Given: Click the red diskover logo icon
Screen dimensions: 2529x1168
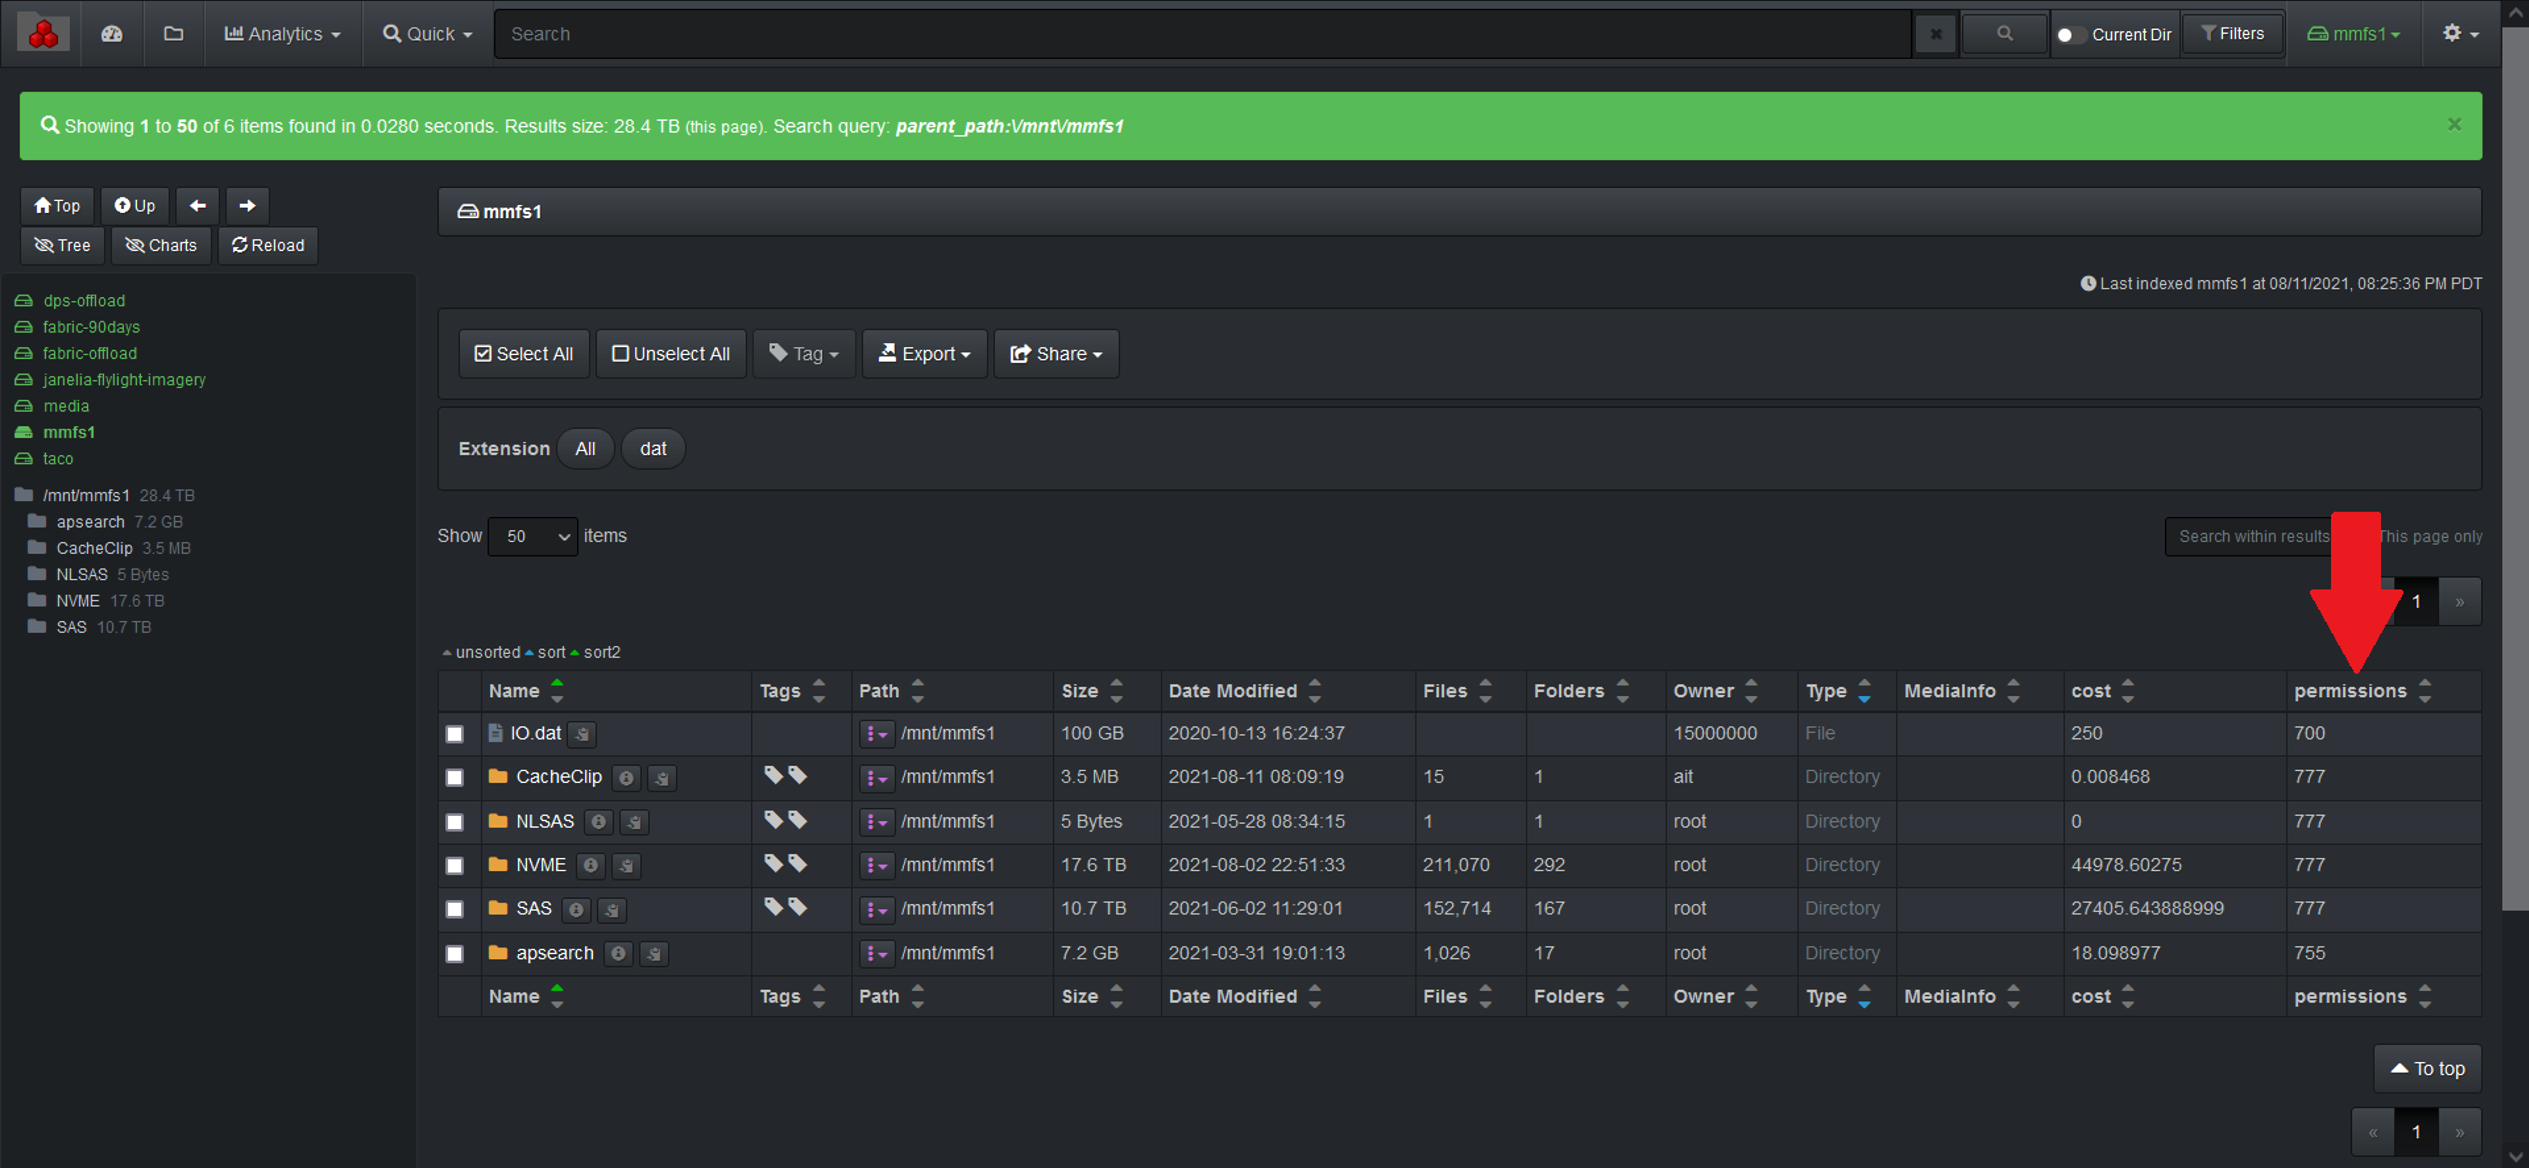Looking at the screenshot, I should [43, 33].
